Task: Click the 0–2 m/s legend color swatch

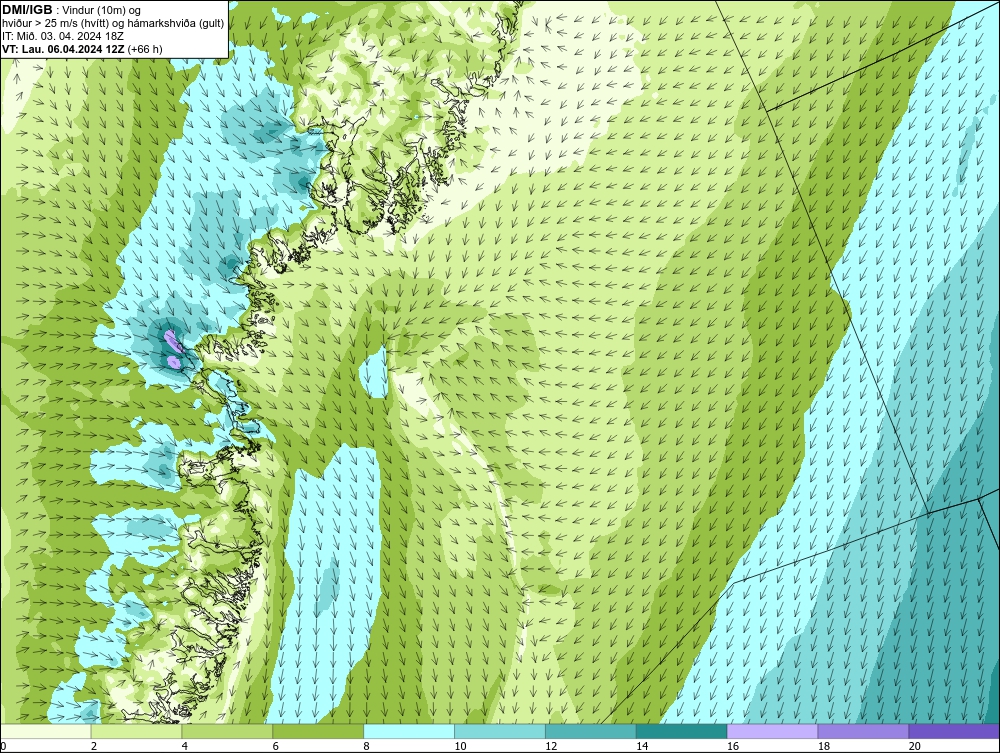Action: coord(46,731)
